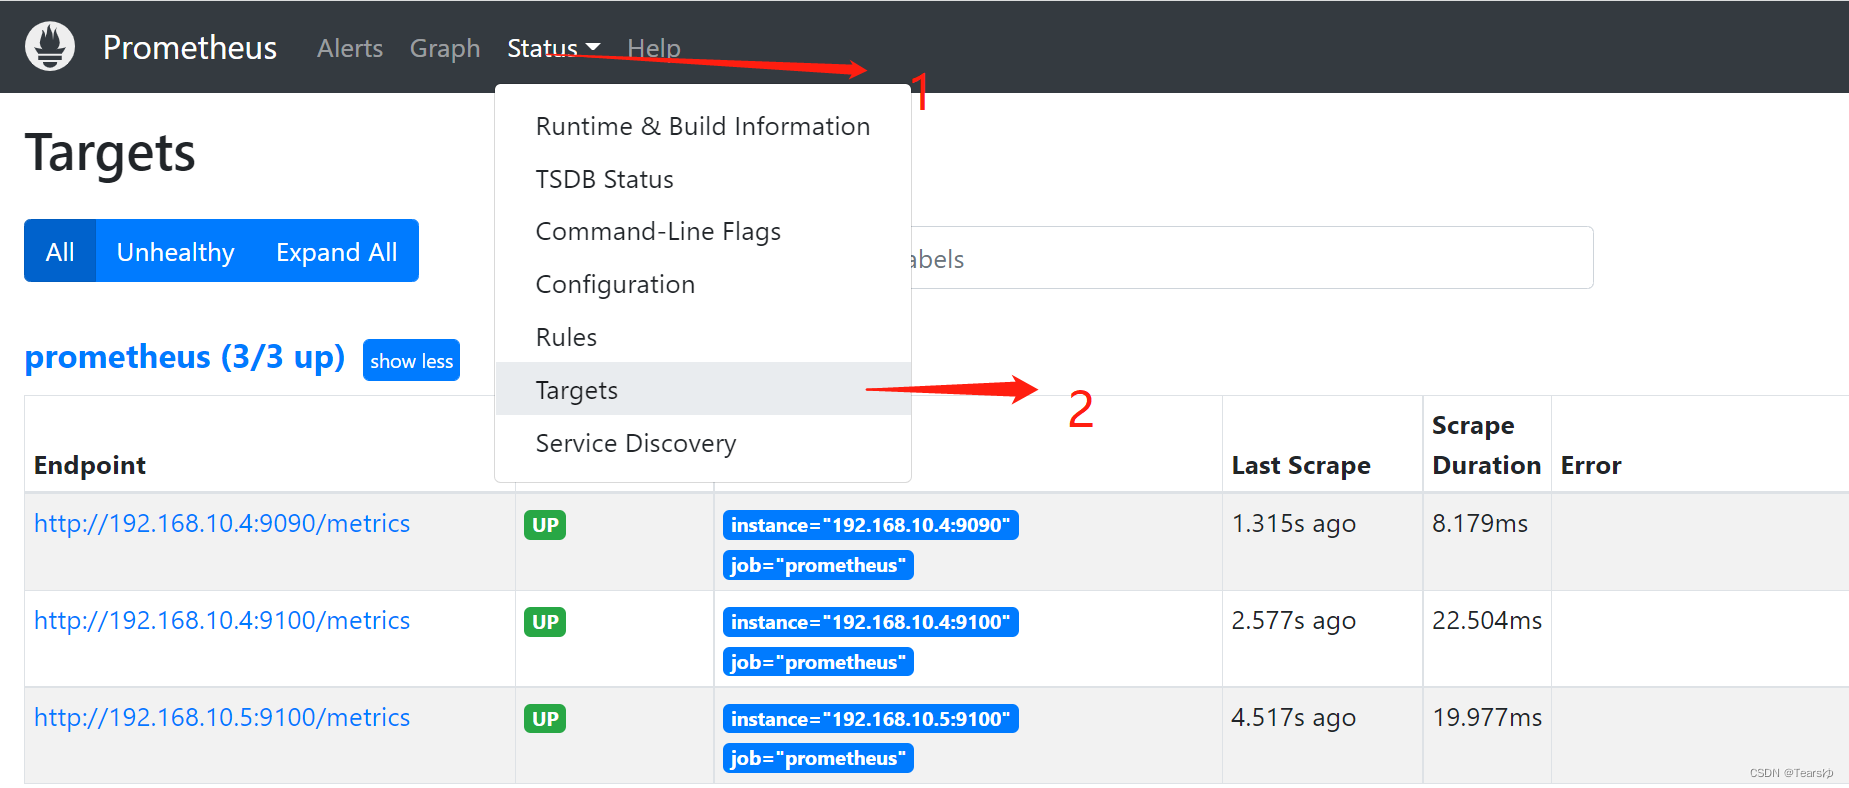
Task: Click job="prometheus" label in 192.168.10.4:9090 row
Action: [818, 565]
